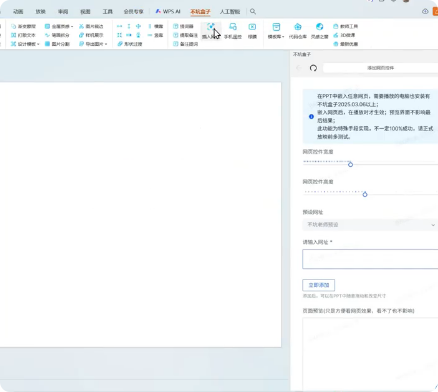438x392 pixels.
Task: Click the scissors 图片 crop tool
Action: pyautogui.click(x=91, y=26)
